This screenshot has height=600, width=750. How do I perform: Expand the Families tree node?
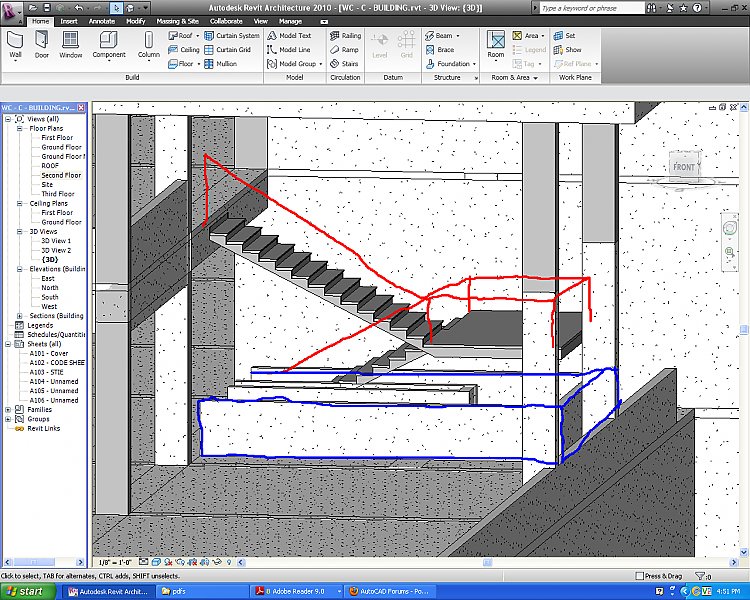point(8,410)
